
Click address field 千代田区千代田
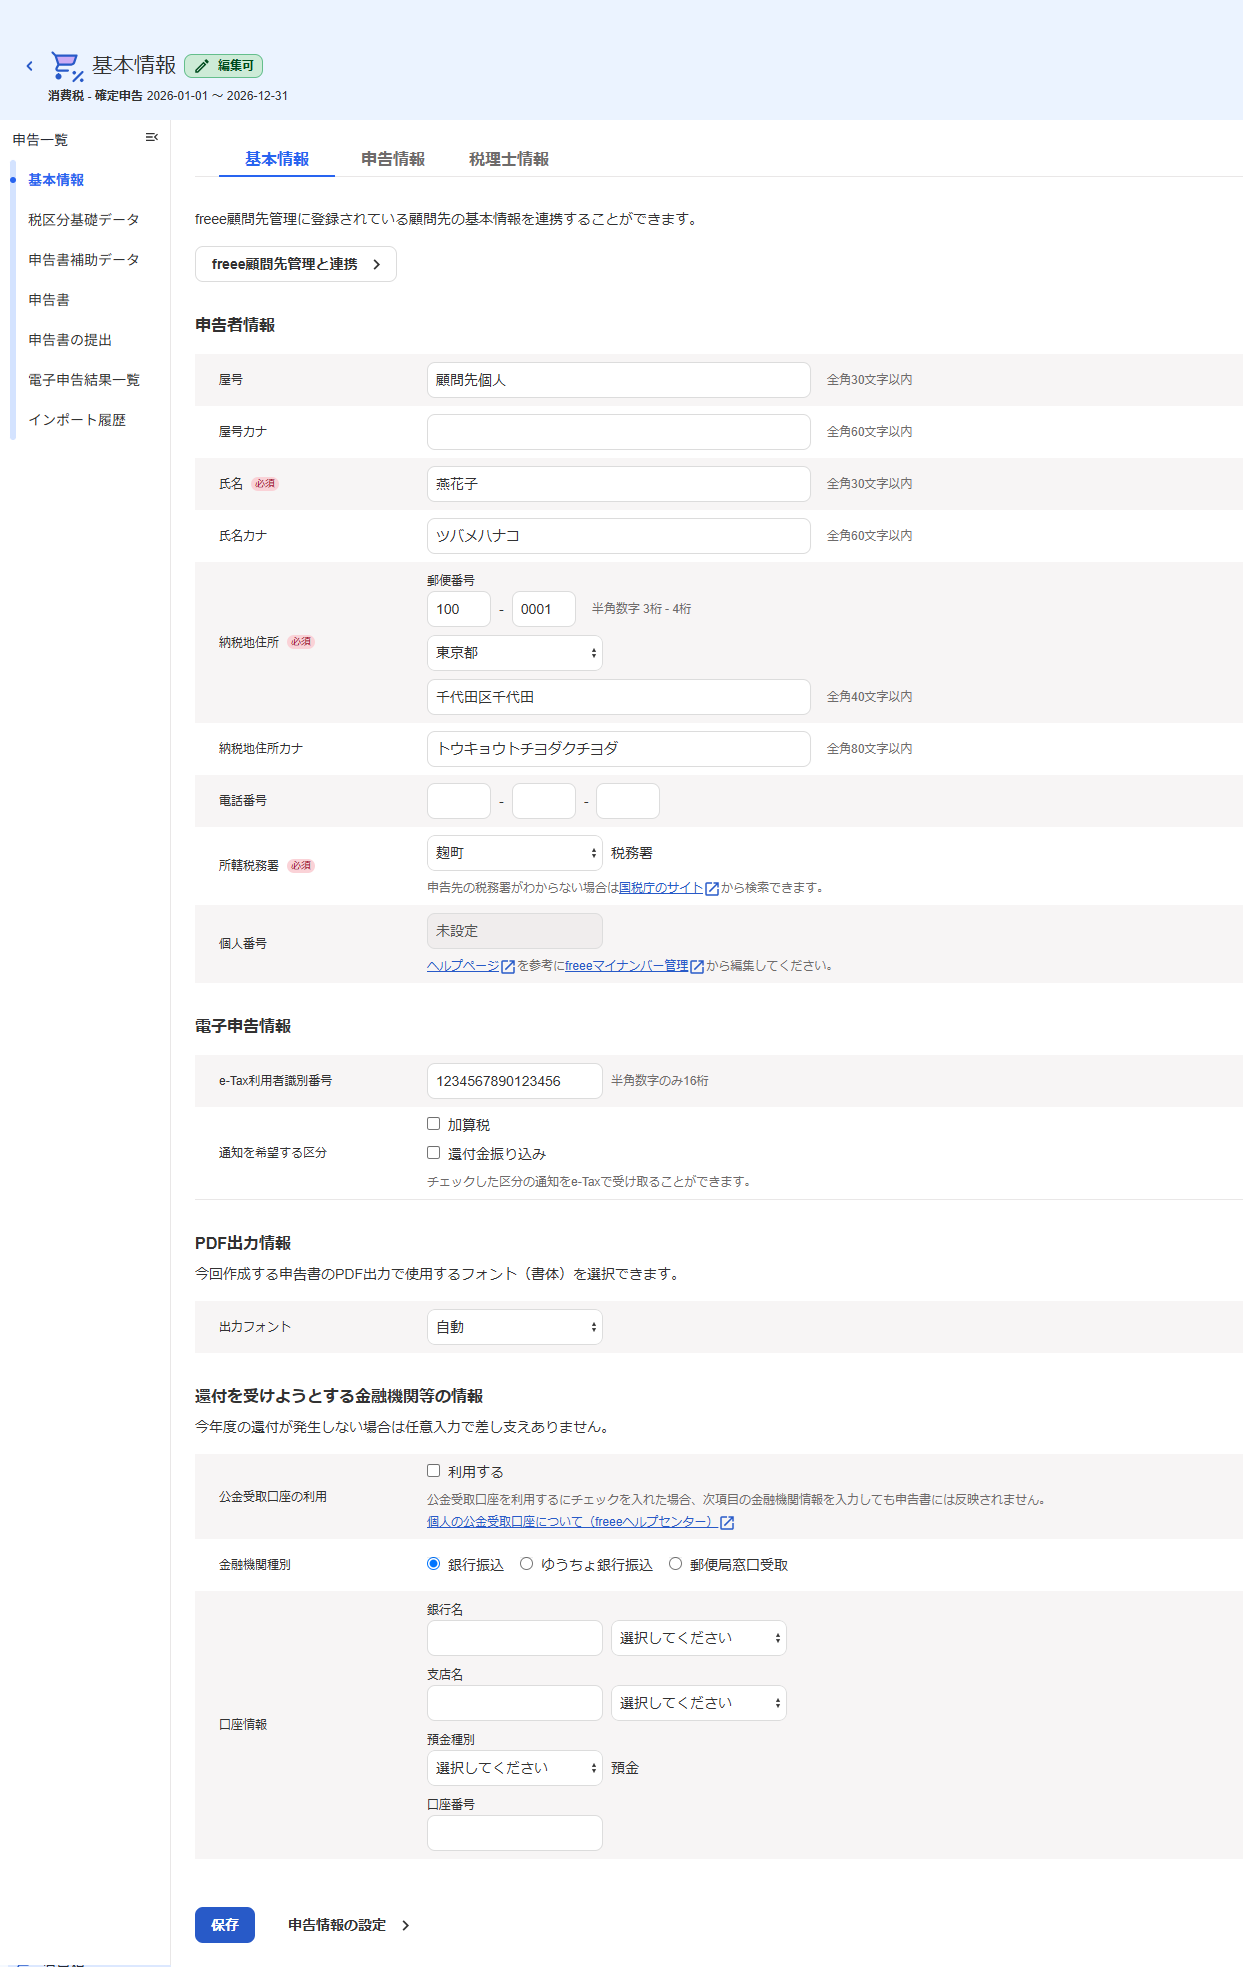(619, 697)
